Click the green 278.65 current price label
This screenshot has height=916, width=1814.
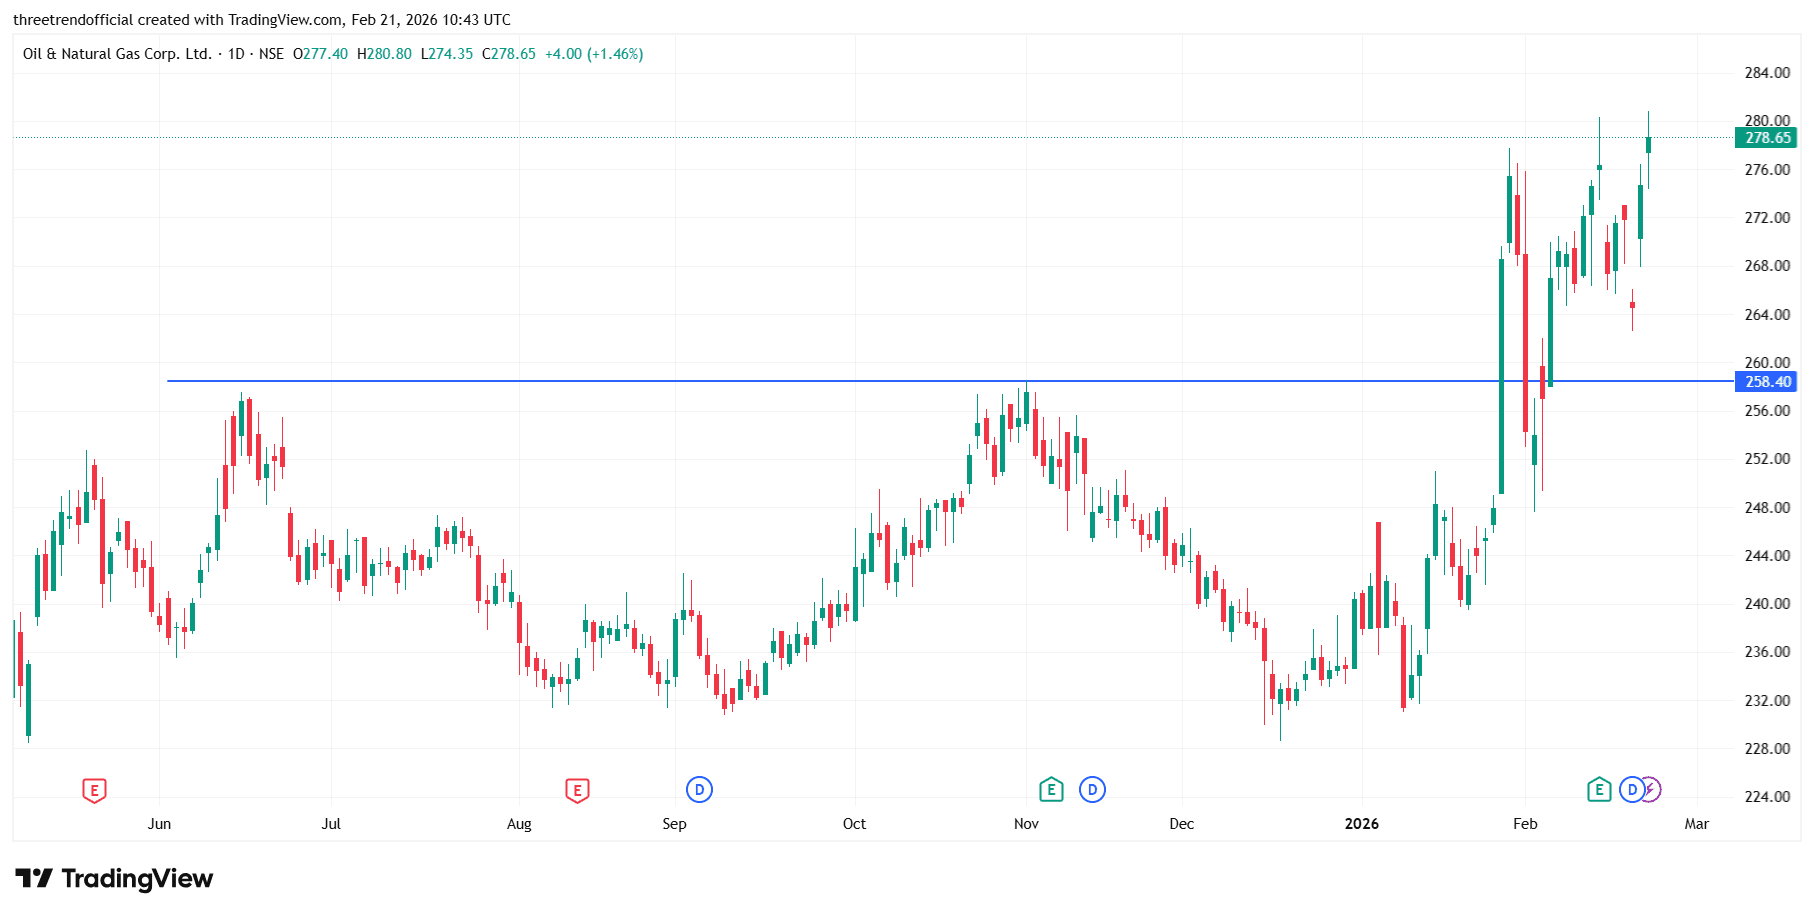pos(1766,138)
